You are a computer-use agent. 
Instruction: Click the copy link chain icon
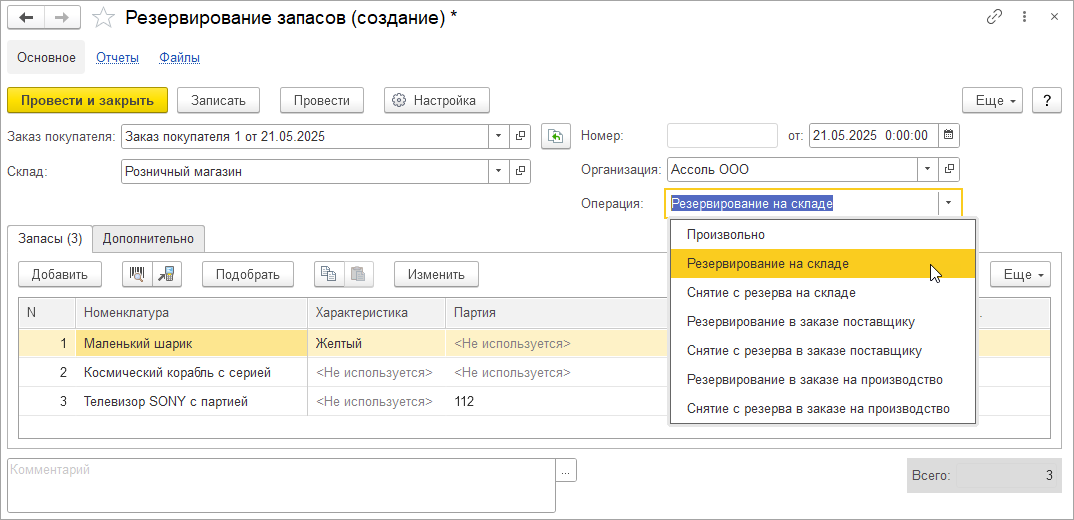click(x=994, y=17)
